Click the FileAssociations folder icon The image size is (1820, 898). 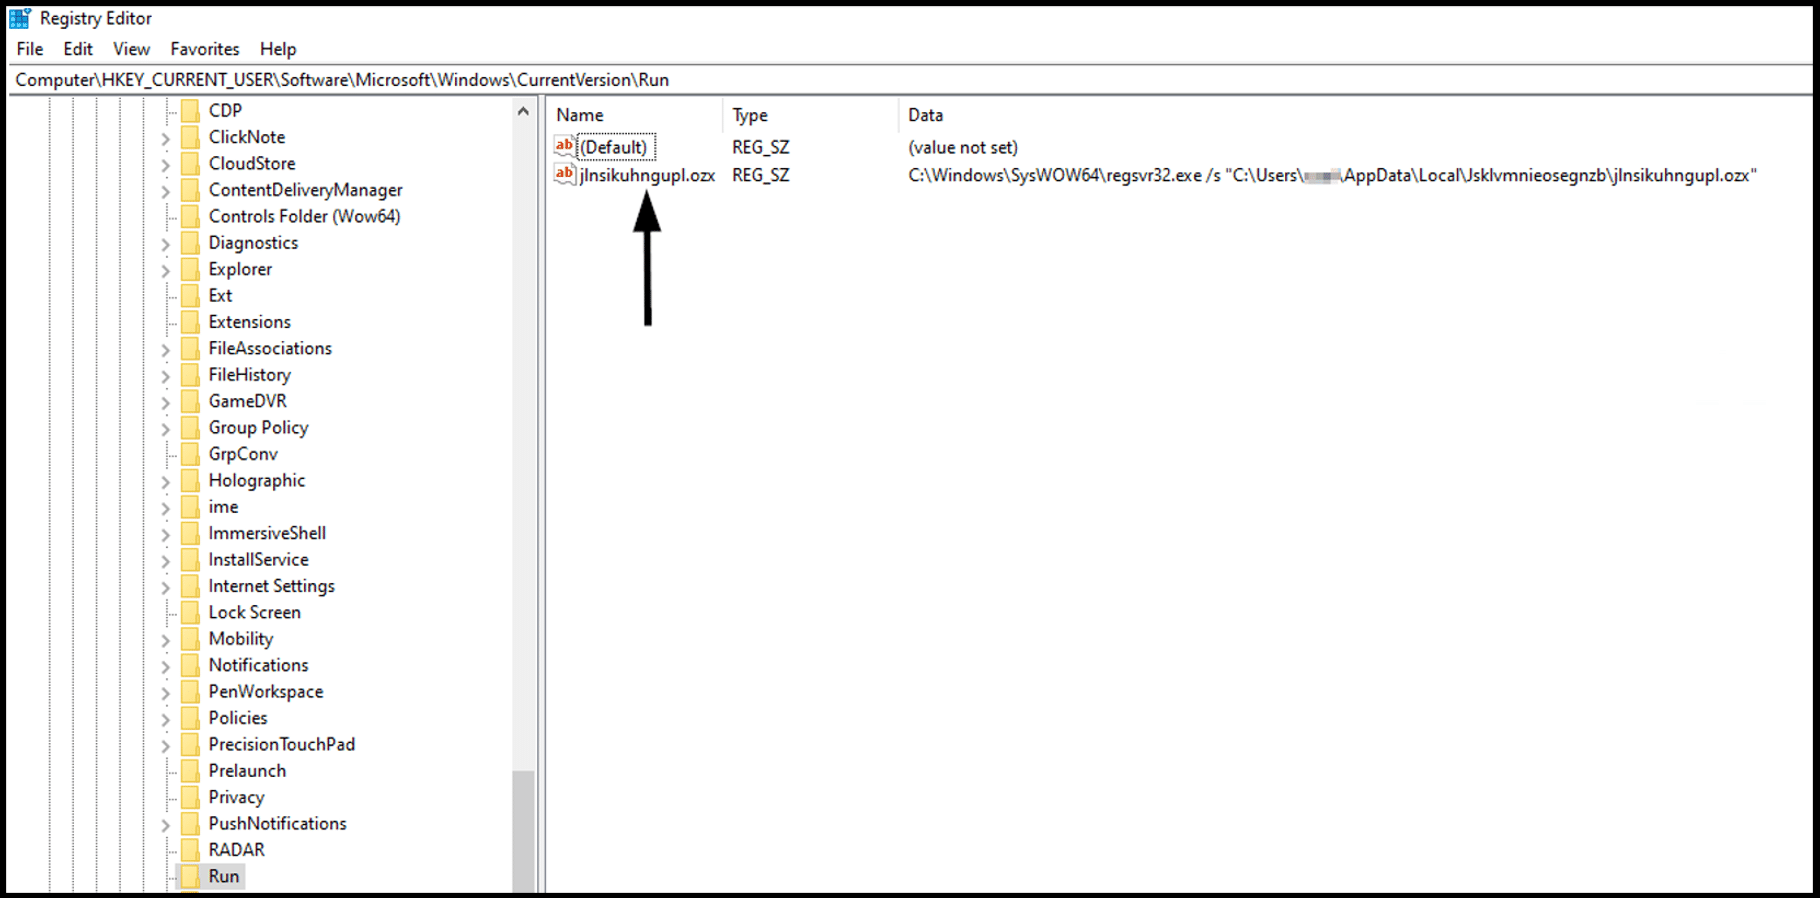click(190, 348)
